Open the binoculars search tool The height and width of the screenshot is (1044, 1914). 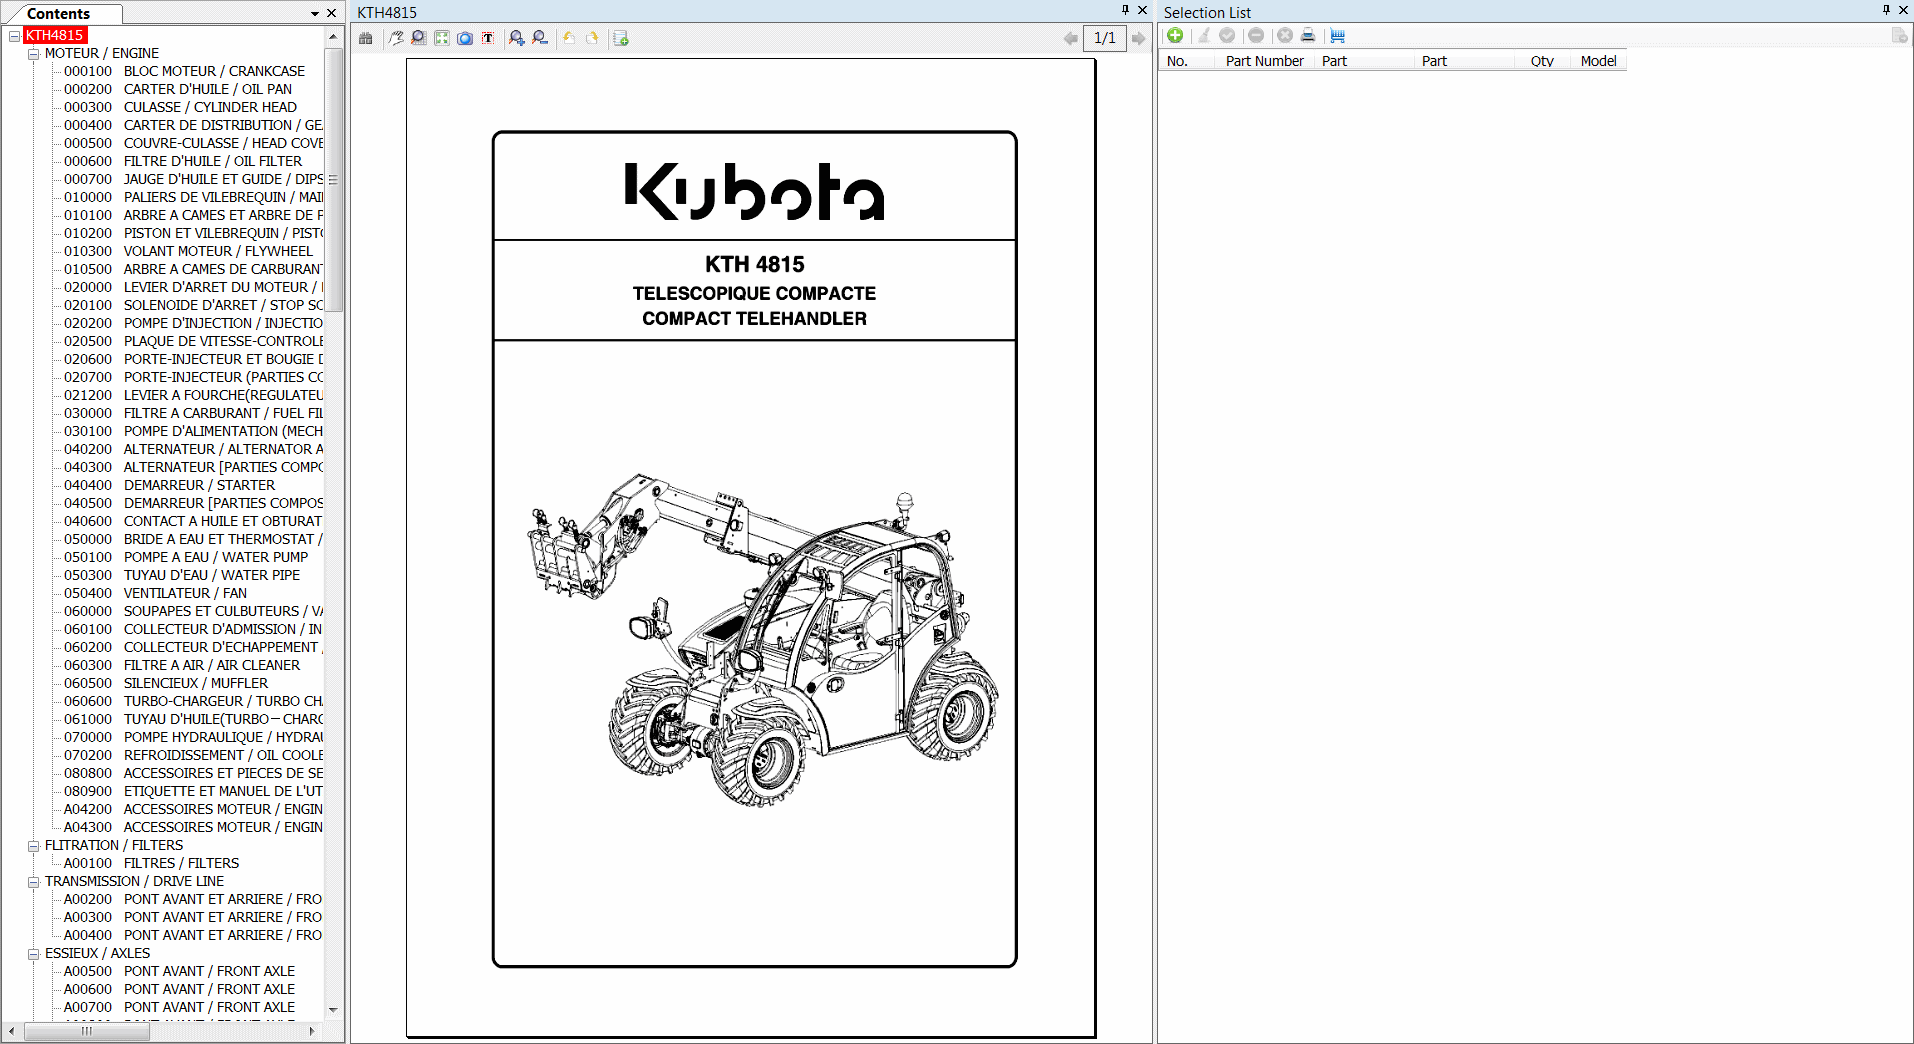[366, 38]
